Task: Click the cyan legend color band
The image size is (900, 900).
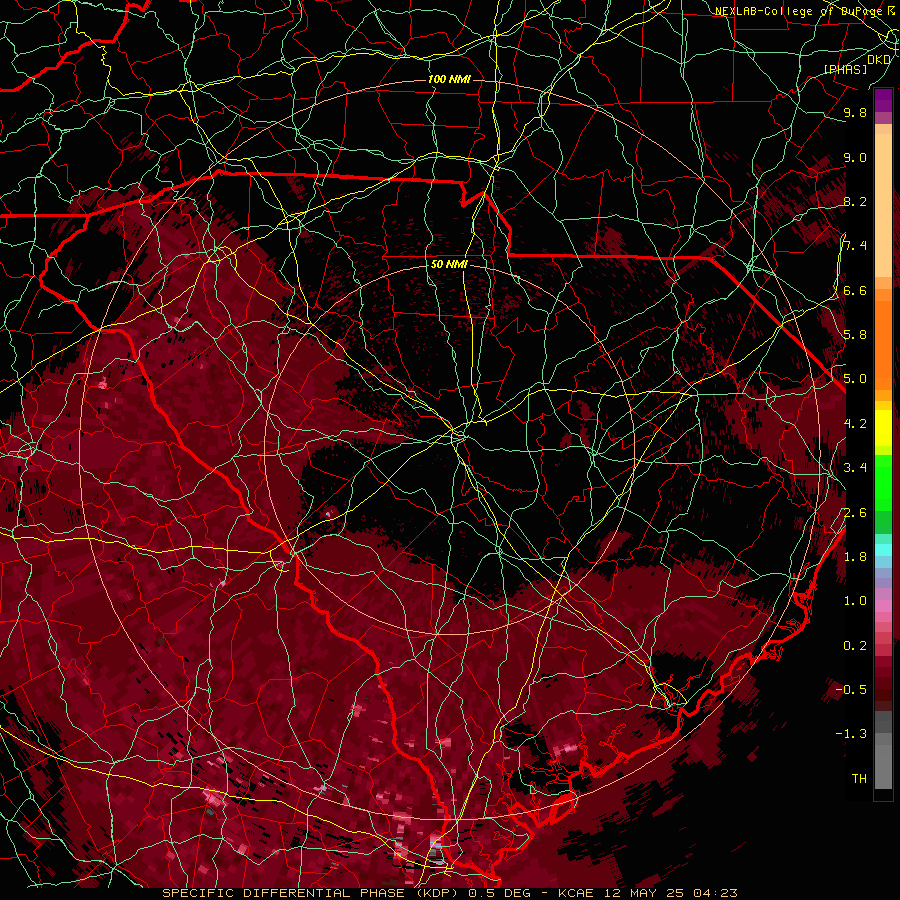Action: pos(883,549)
